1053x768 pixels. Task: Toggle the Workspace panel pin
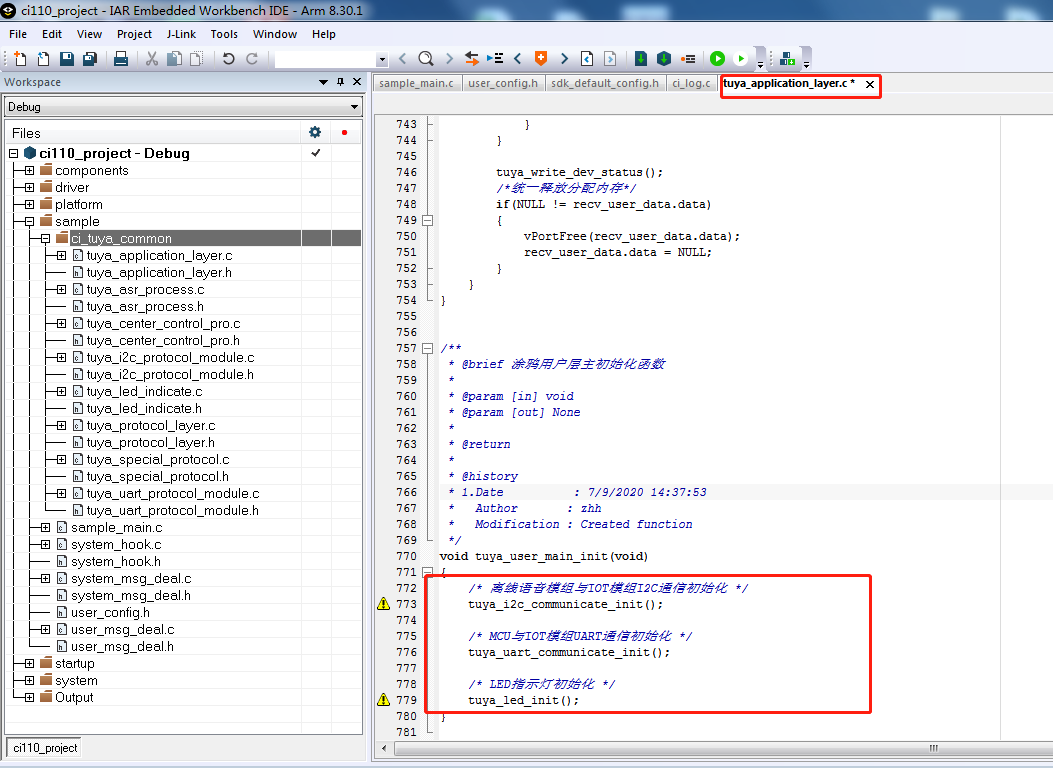(340, 82)
